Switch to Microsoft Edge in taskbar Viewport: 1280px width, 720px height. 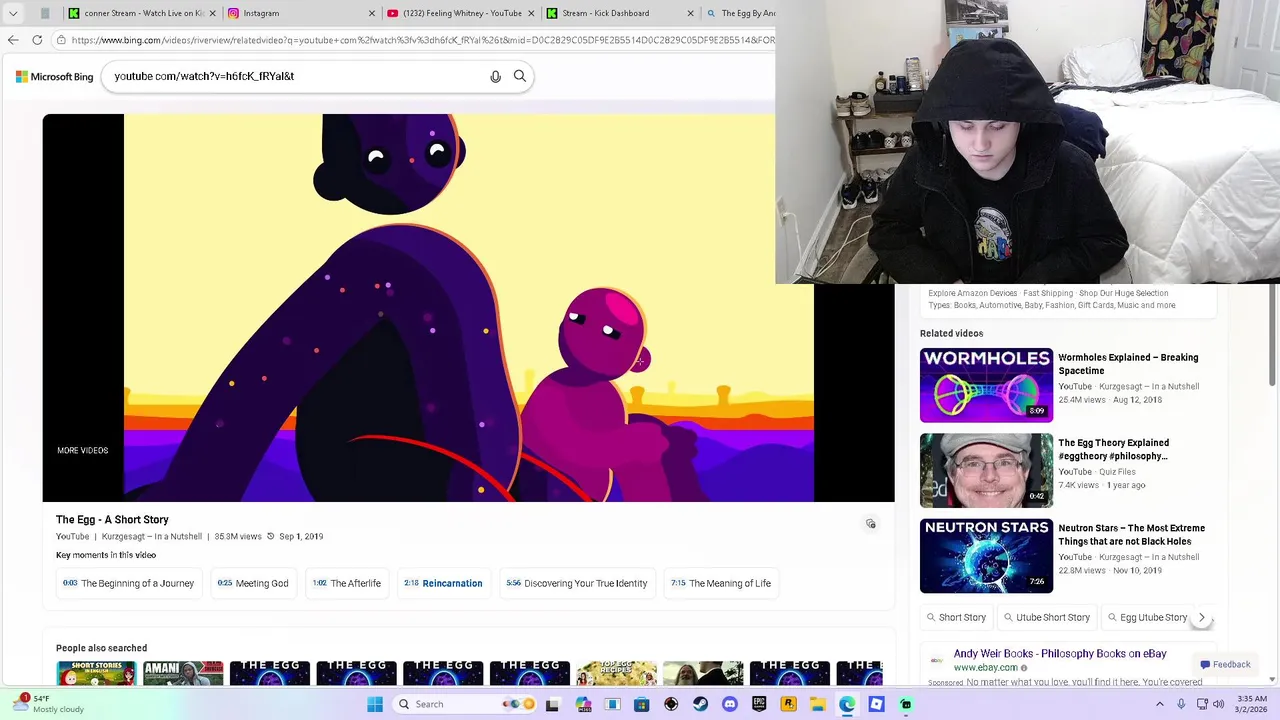click(847, 704)
